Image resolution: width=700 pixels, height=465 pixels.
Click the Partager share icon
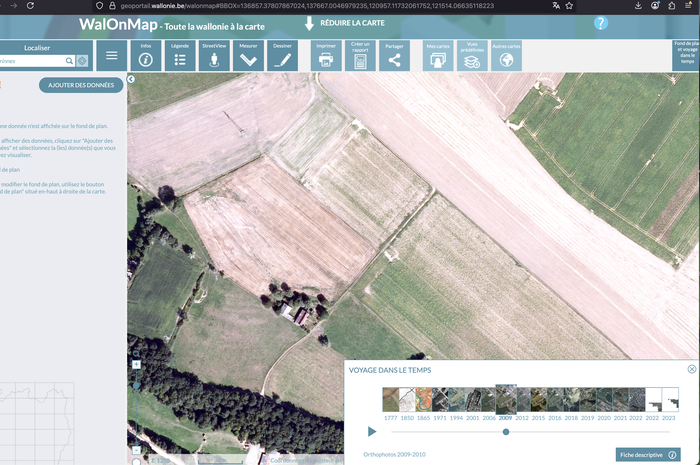(x=394, y=56)
